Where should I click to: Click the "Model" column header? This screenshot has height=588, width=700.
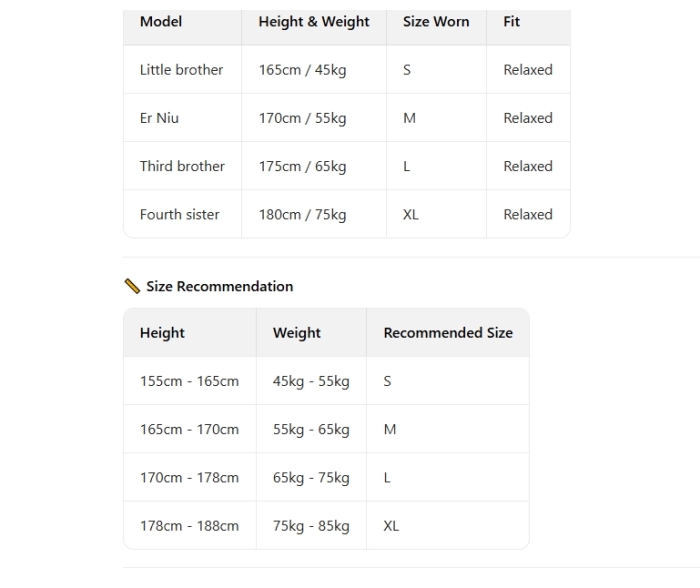click(161, 22)
